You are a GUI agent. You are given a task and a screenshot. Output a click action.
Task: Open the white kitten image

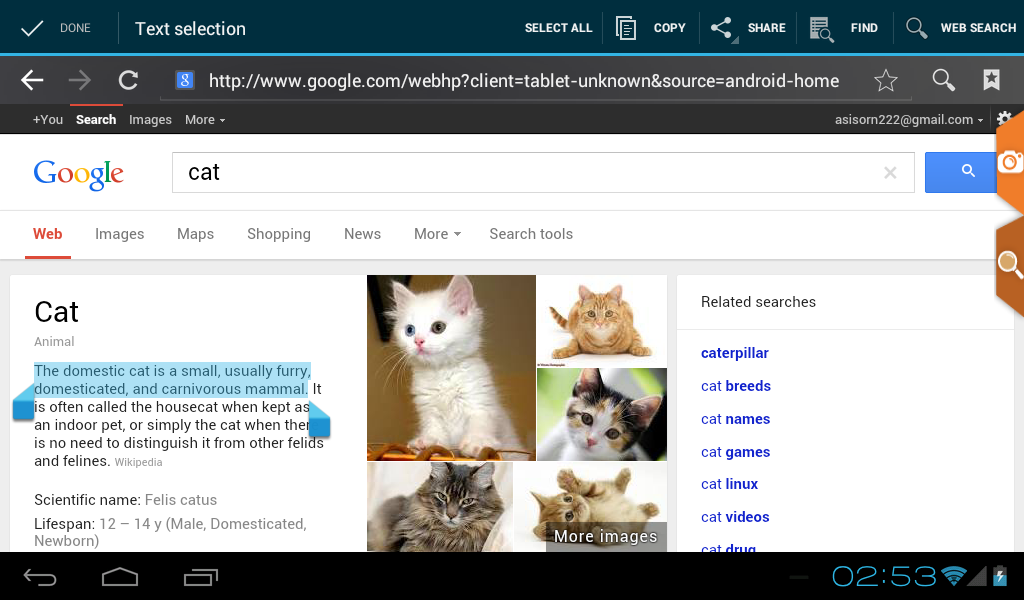[x=451, y=368]
